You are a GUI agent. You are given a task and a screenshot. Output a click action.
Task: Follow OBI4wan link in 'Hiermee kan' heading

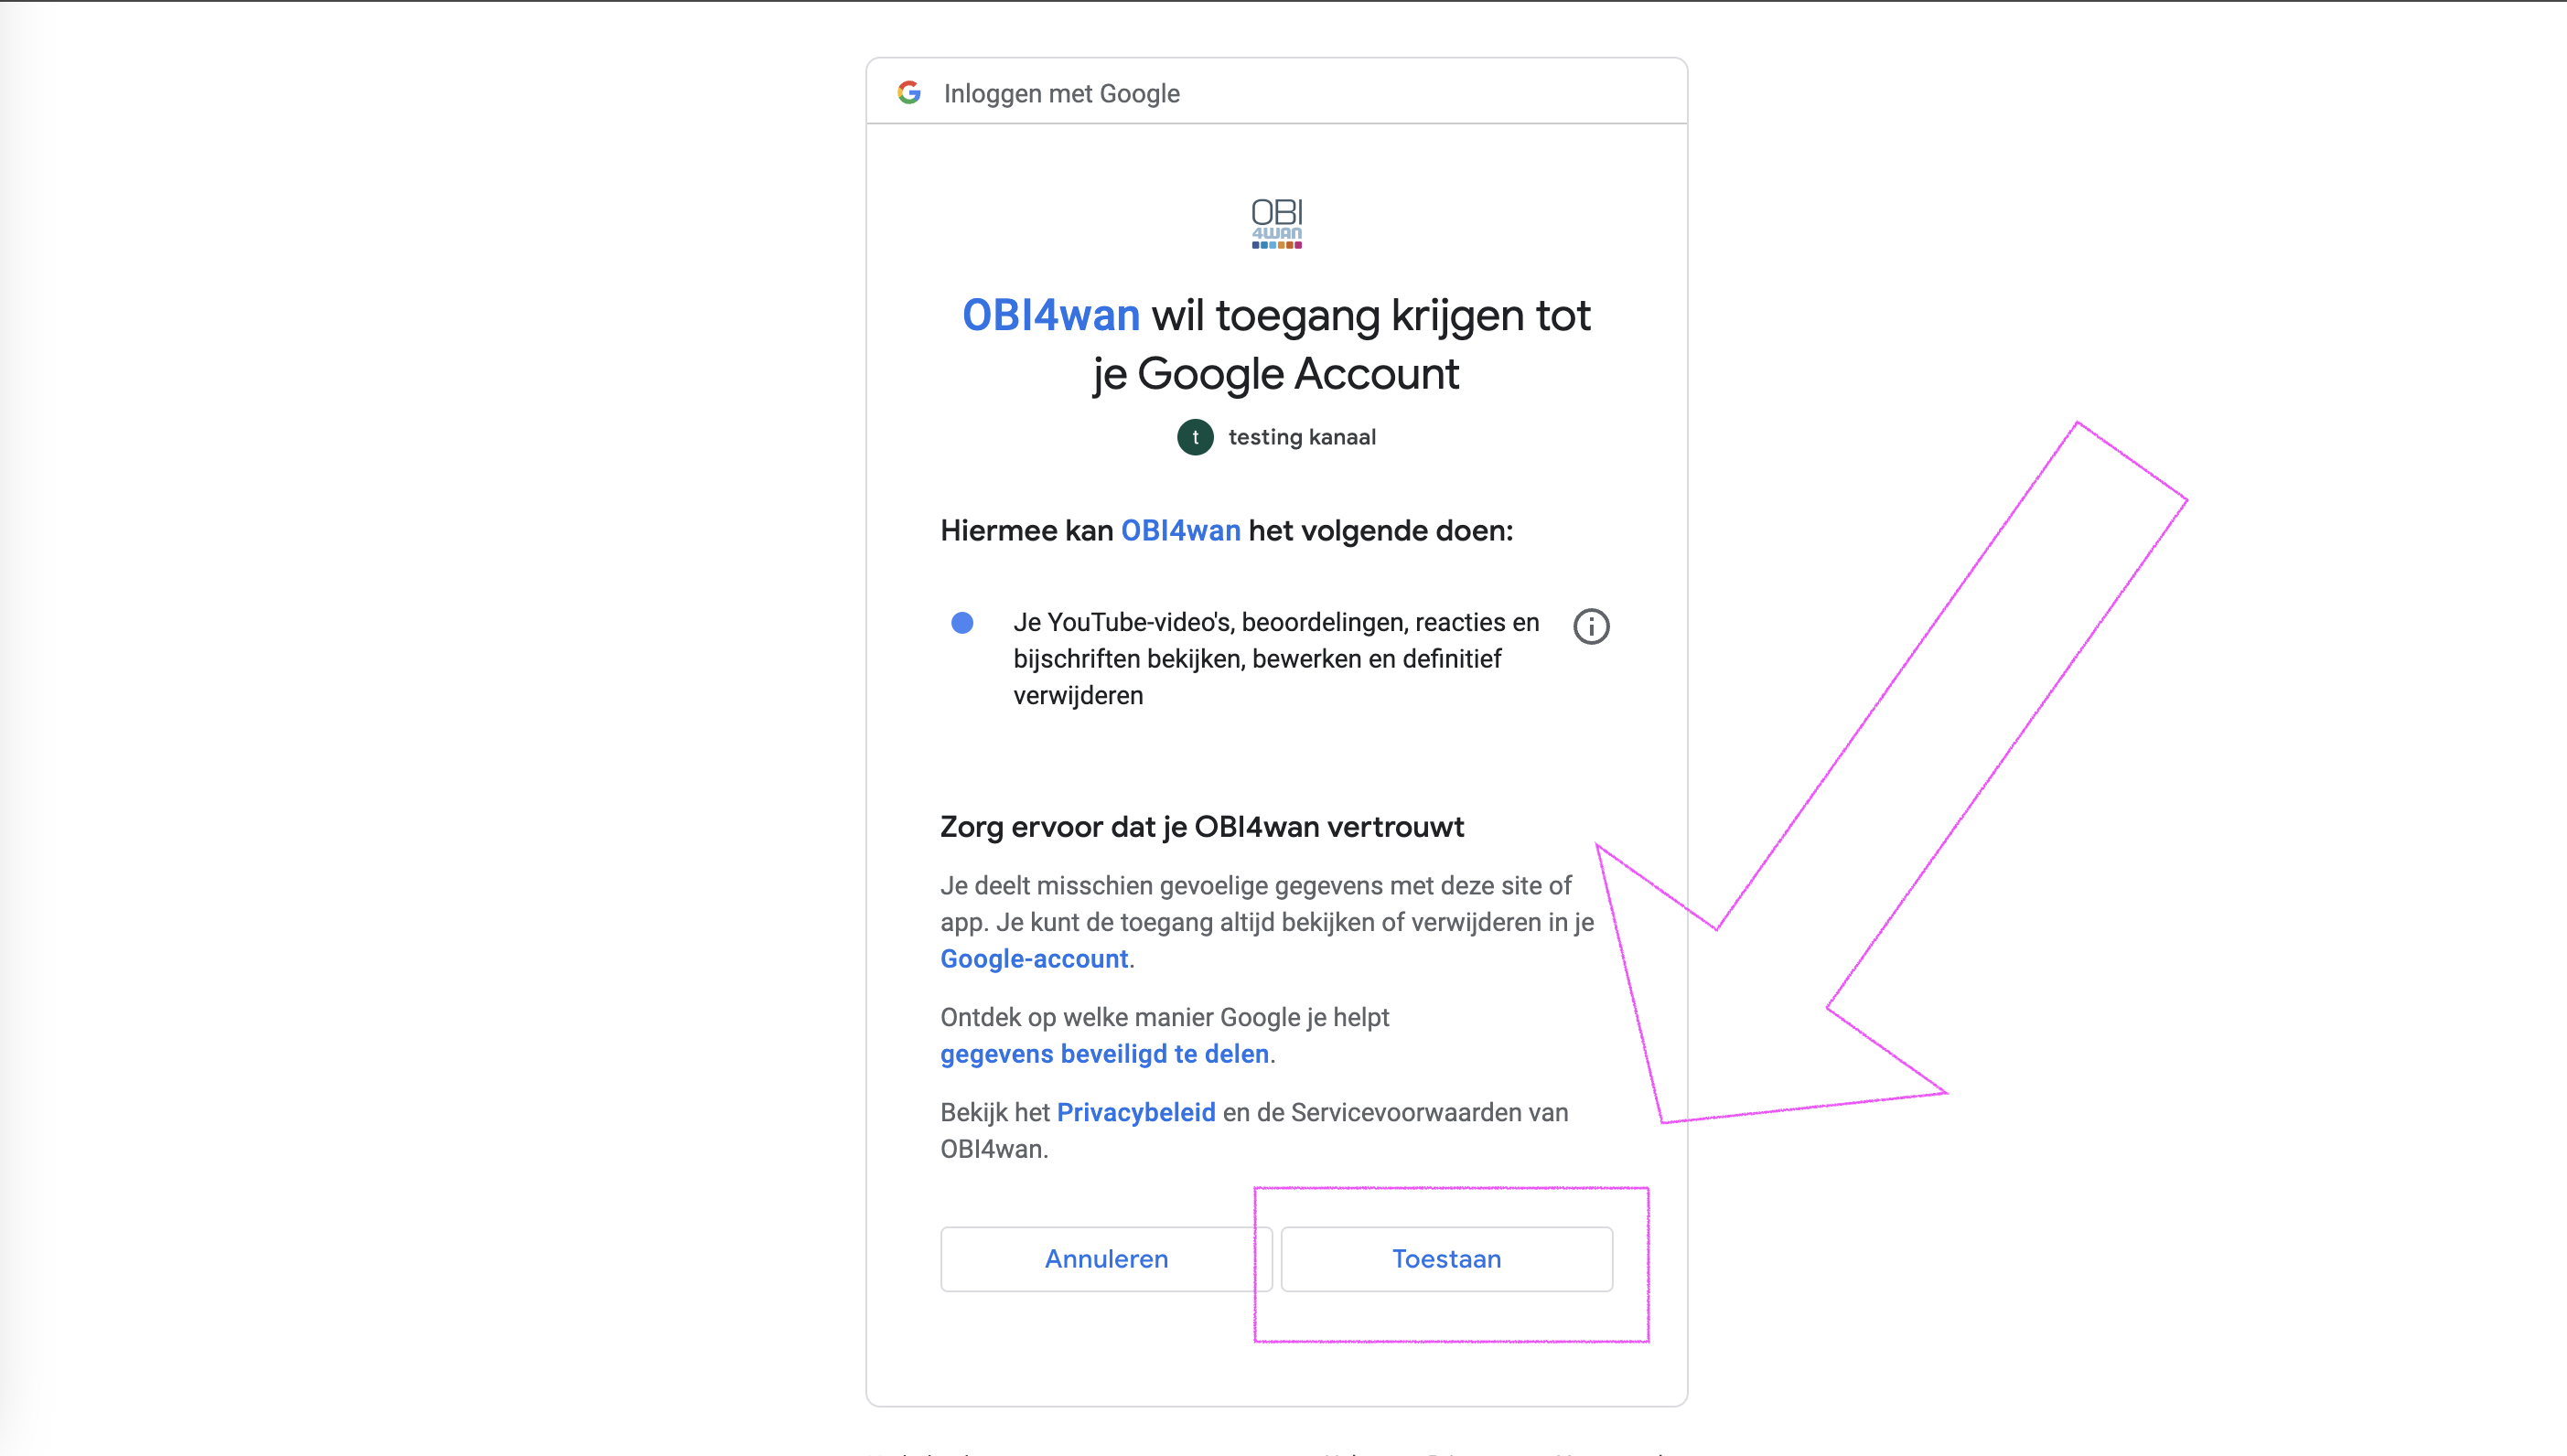(1180, 531)
